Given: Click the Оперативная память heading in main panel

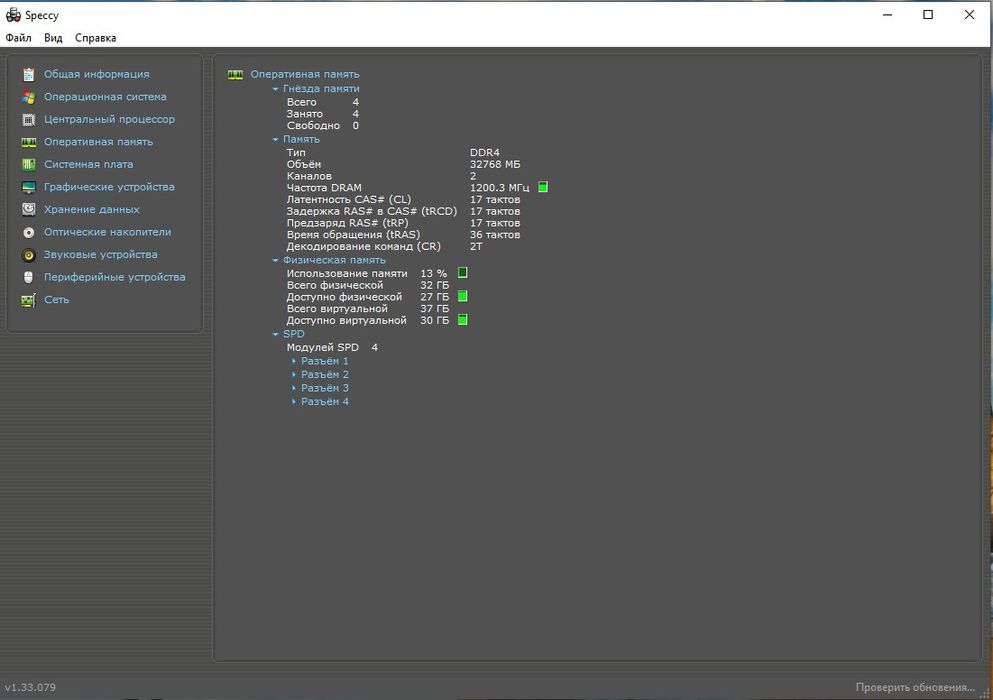Looking at the screenshot, I should [x=305, y=74].
